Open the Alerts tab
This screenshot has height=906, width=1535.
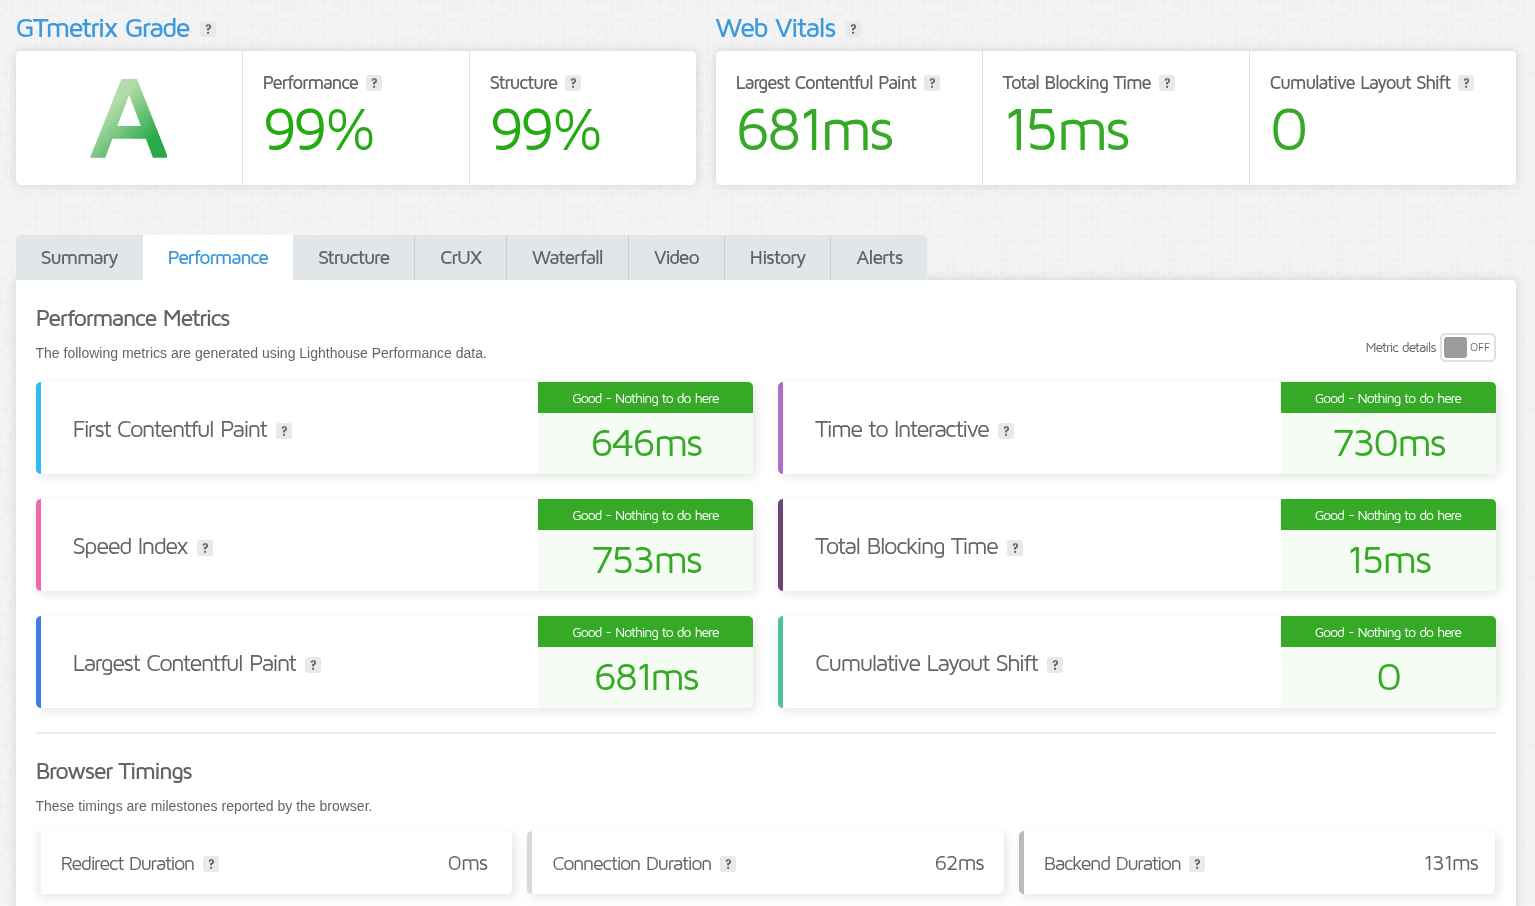coord(879,258)
